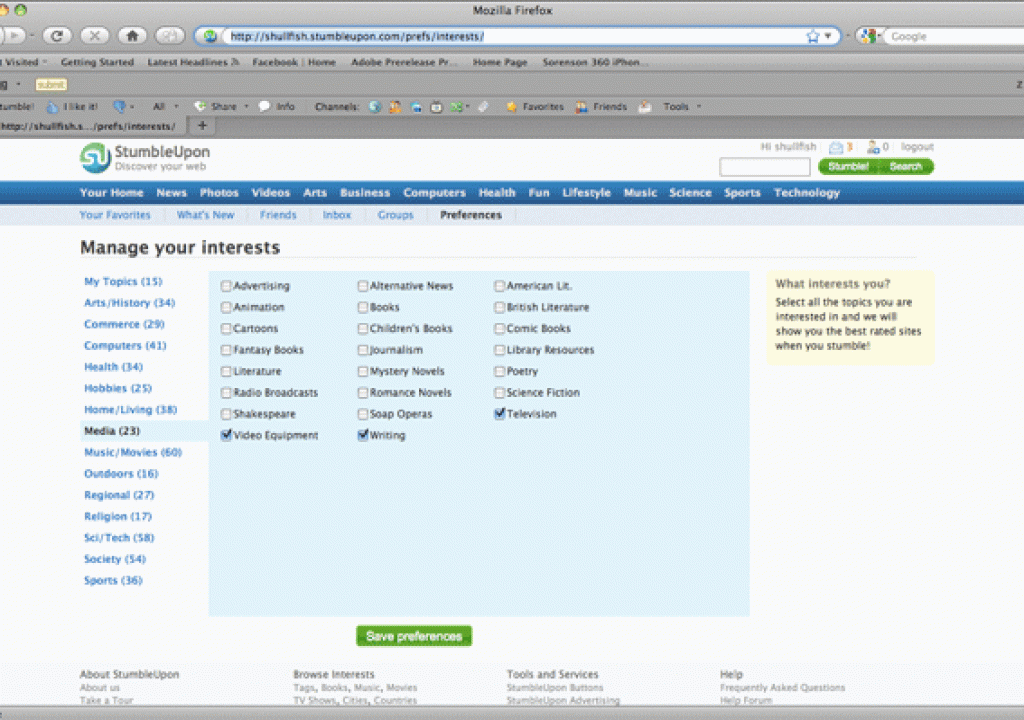Image resolution: width=1024 pixels, height=720 pixels.
Task: Open Frequently Asked Questions footer link
Action: tap(782, 687)
